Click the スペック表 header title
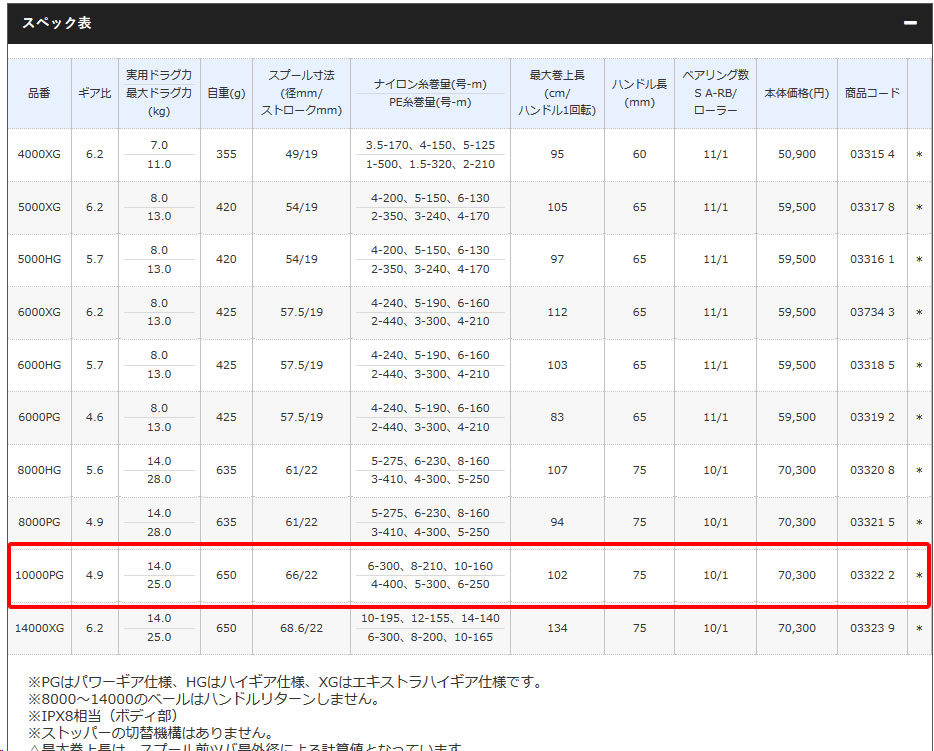This screenshot has height=751, width=934. coord(57,23)
